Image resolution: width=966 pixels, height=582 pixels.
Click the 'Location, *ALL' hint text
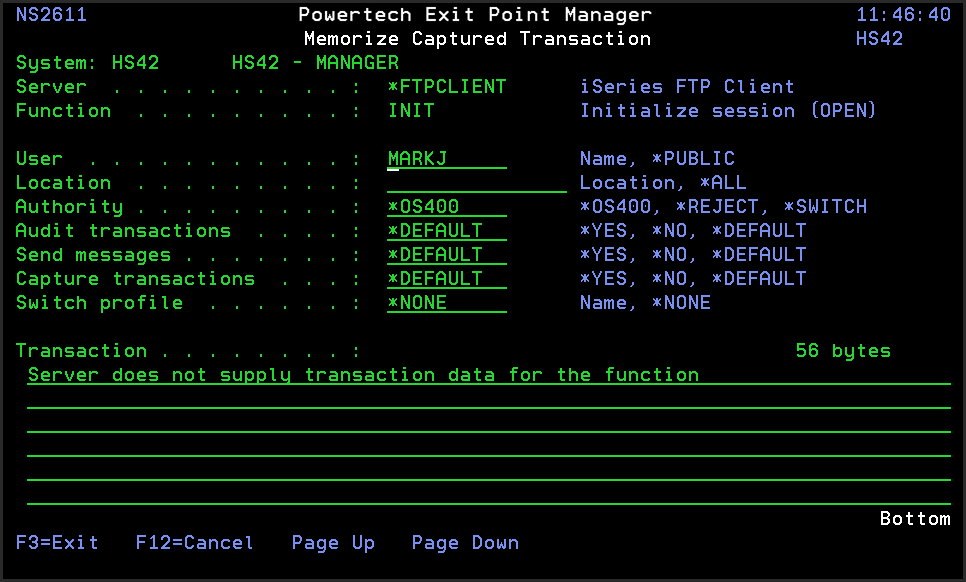(x=663, y=183)
